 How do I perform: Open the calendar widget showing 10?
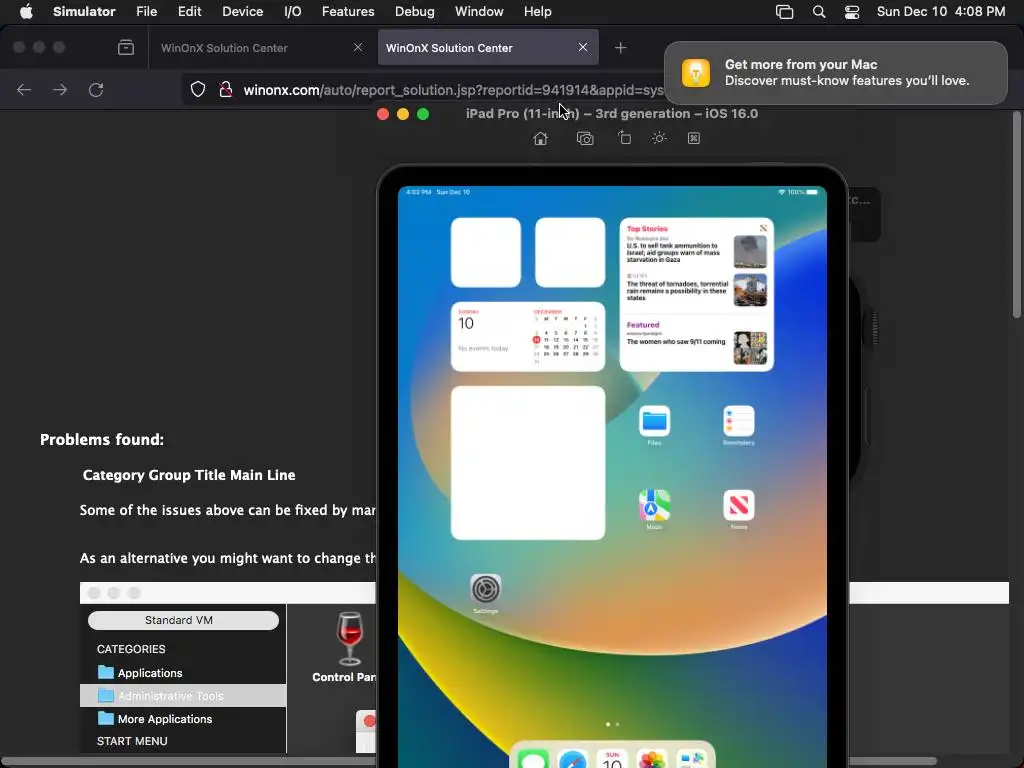pos(528,337)
